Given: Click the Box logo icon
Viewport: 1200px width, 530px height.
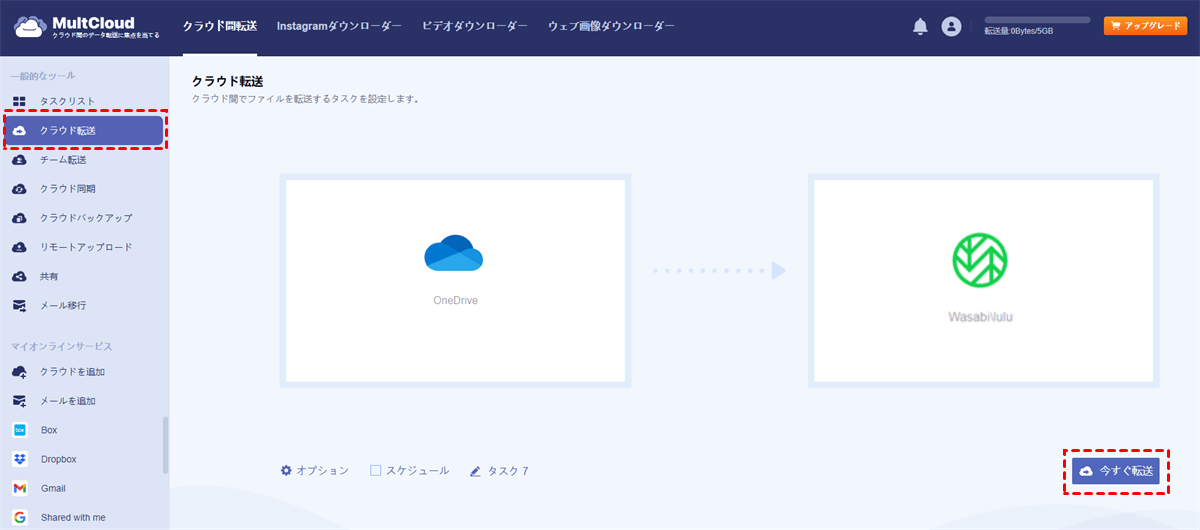Looking at the screenshot, I should coord(19,430).
